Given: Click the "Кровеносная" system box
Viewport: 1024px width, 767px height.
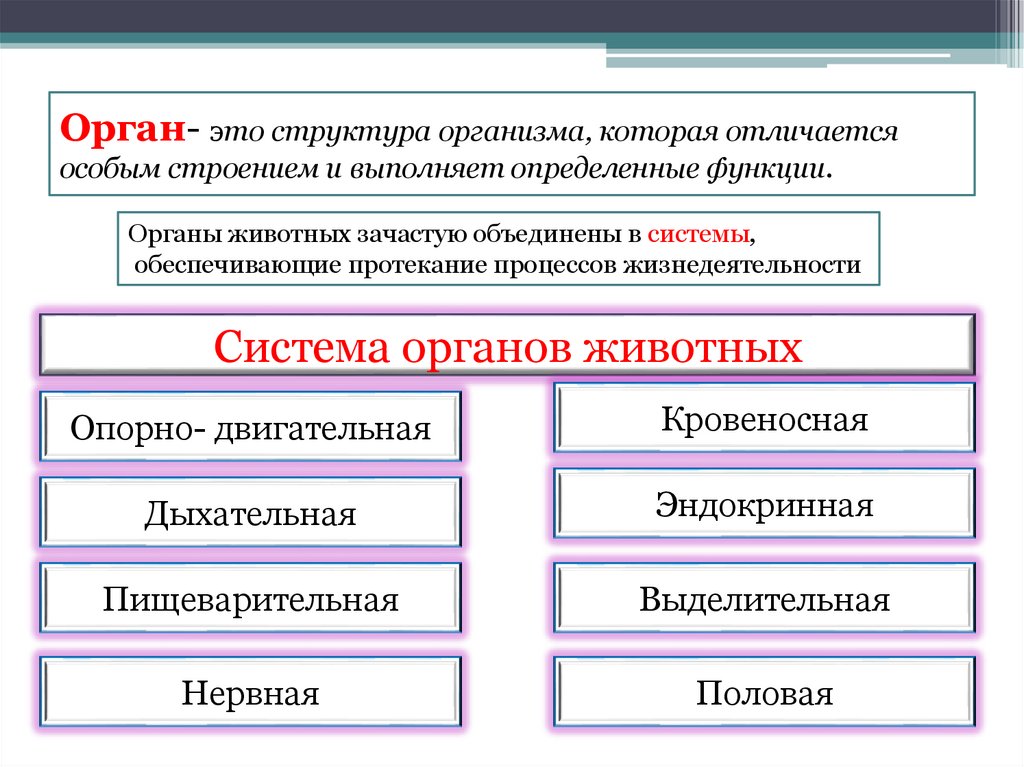Looking at the screenshot, I should 767,419.
